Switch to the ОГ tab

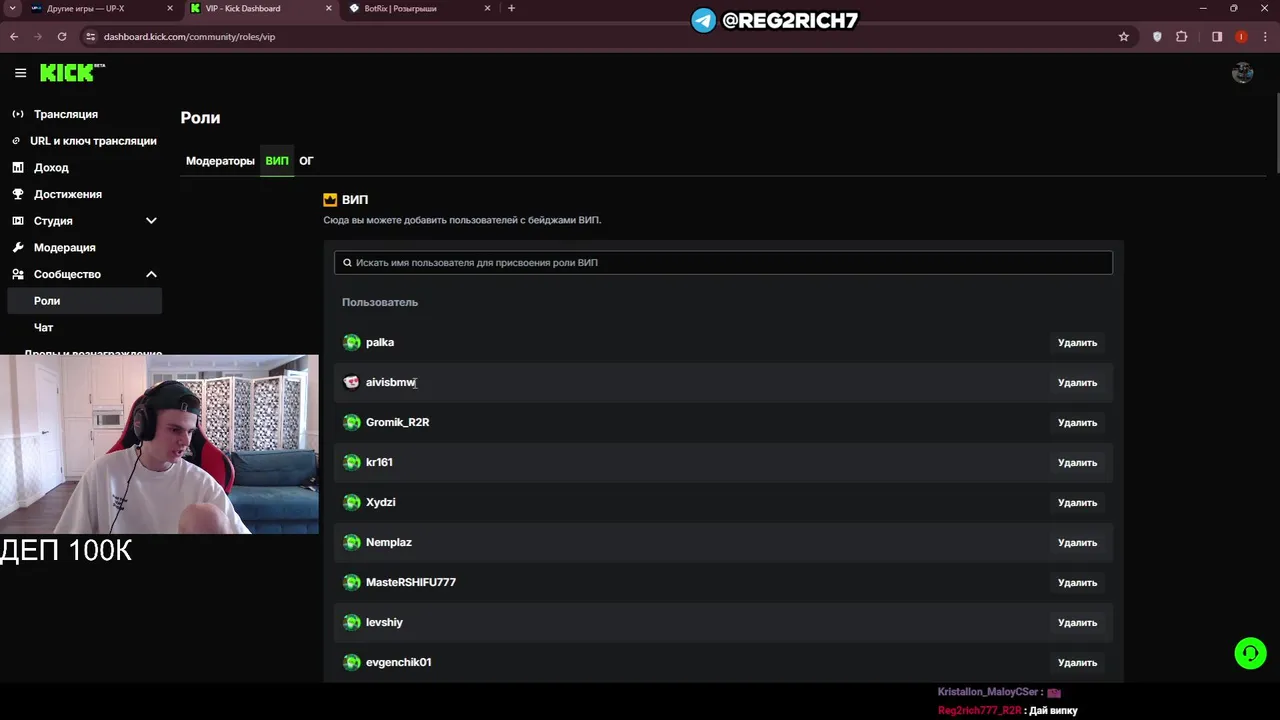[306, 161]
